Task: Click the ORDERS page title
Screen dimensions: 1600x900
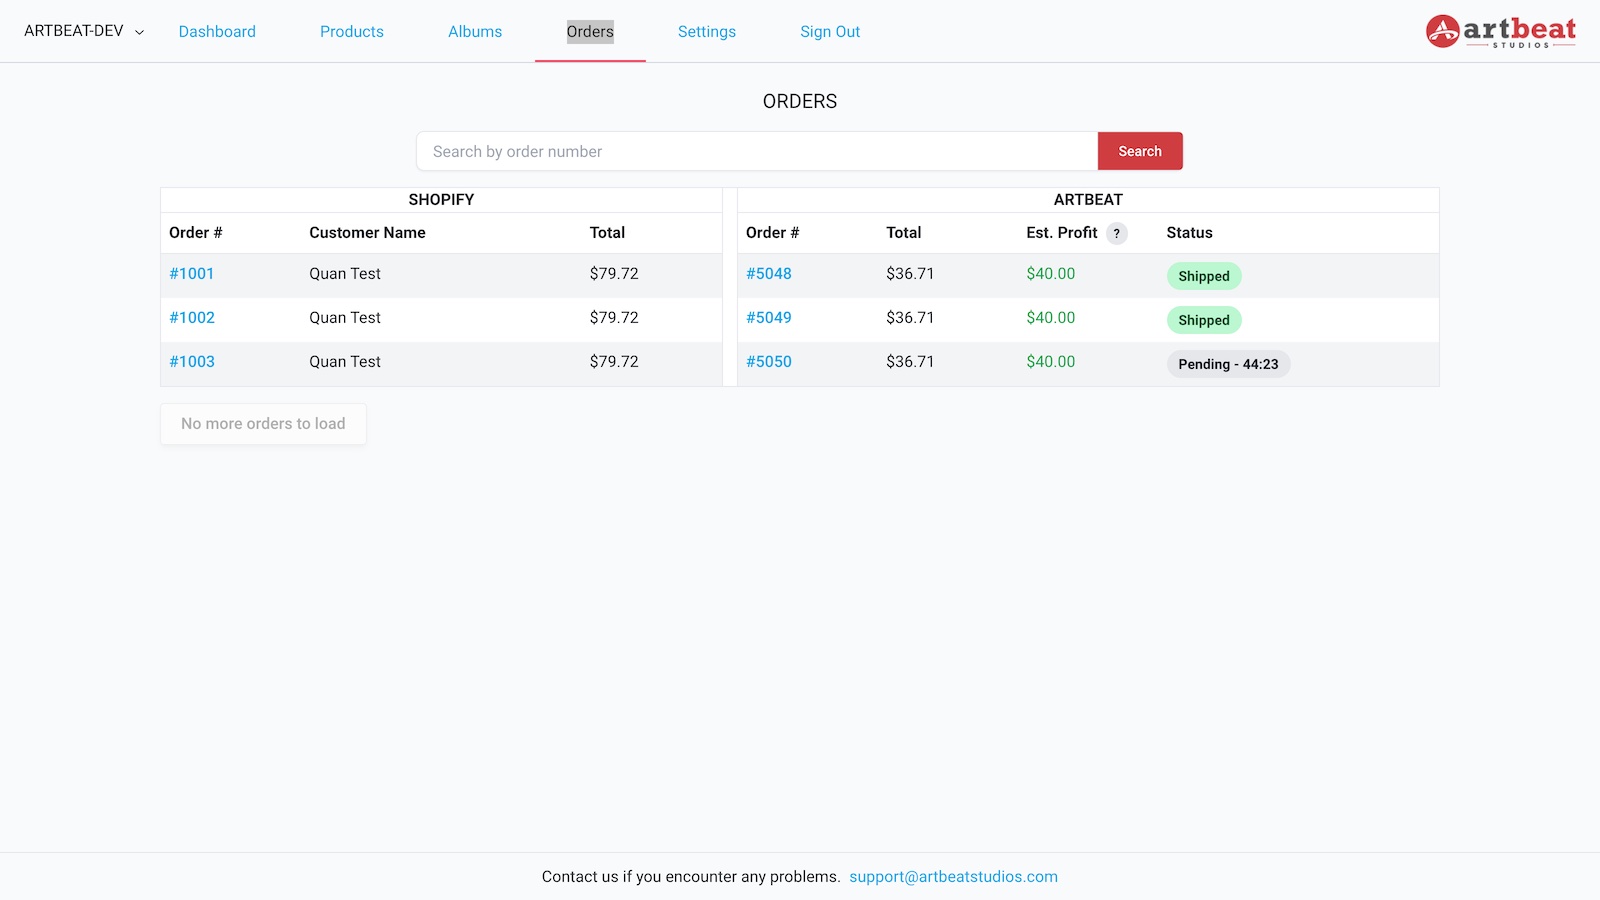Action: click(x=800, y=101)
